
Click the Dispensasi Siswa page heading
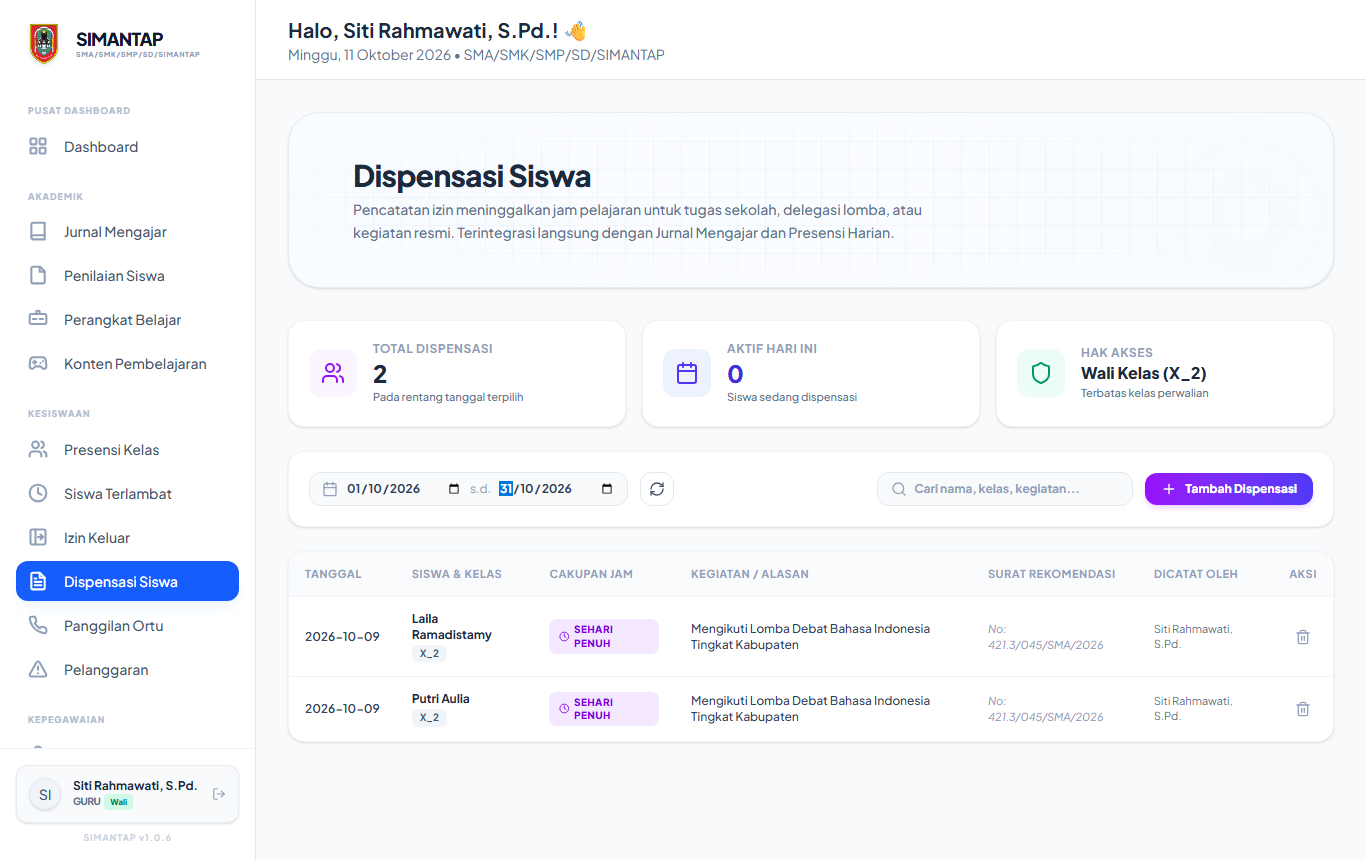[x=472, y=177]
